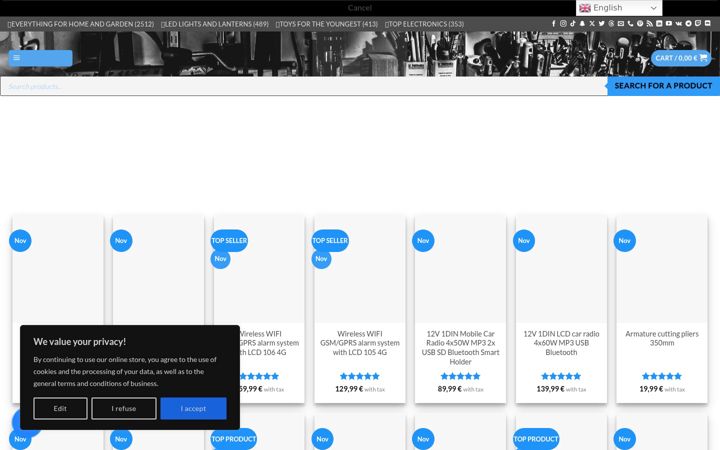Open the YouTube social link

669,23
